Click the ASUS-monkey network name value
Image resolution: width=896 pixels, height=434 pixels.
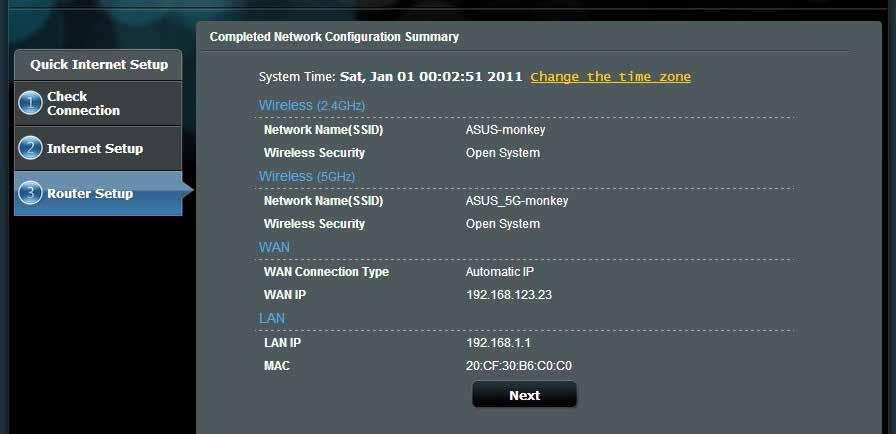[505, 130]
